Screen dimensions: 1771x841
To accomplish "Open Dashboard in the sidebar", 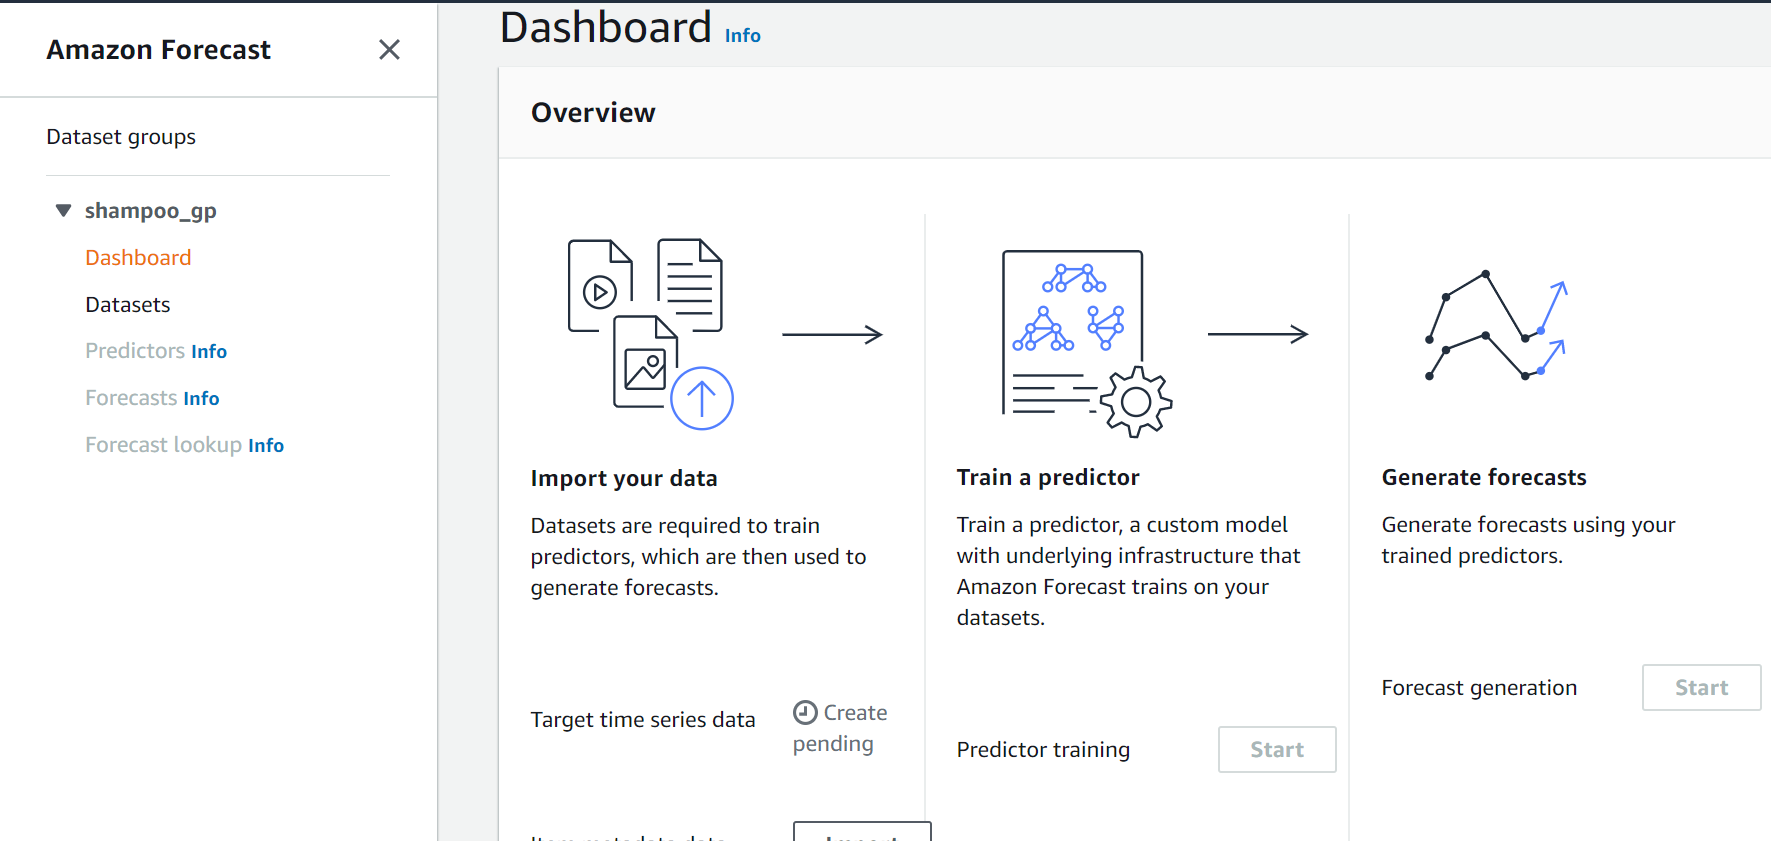I will pyautogui.click(x=138, y=258).
